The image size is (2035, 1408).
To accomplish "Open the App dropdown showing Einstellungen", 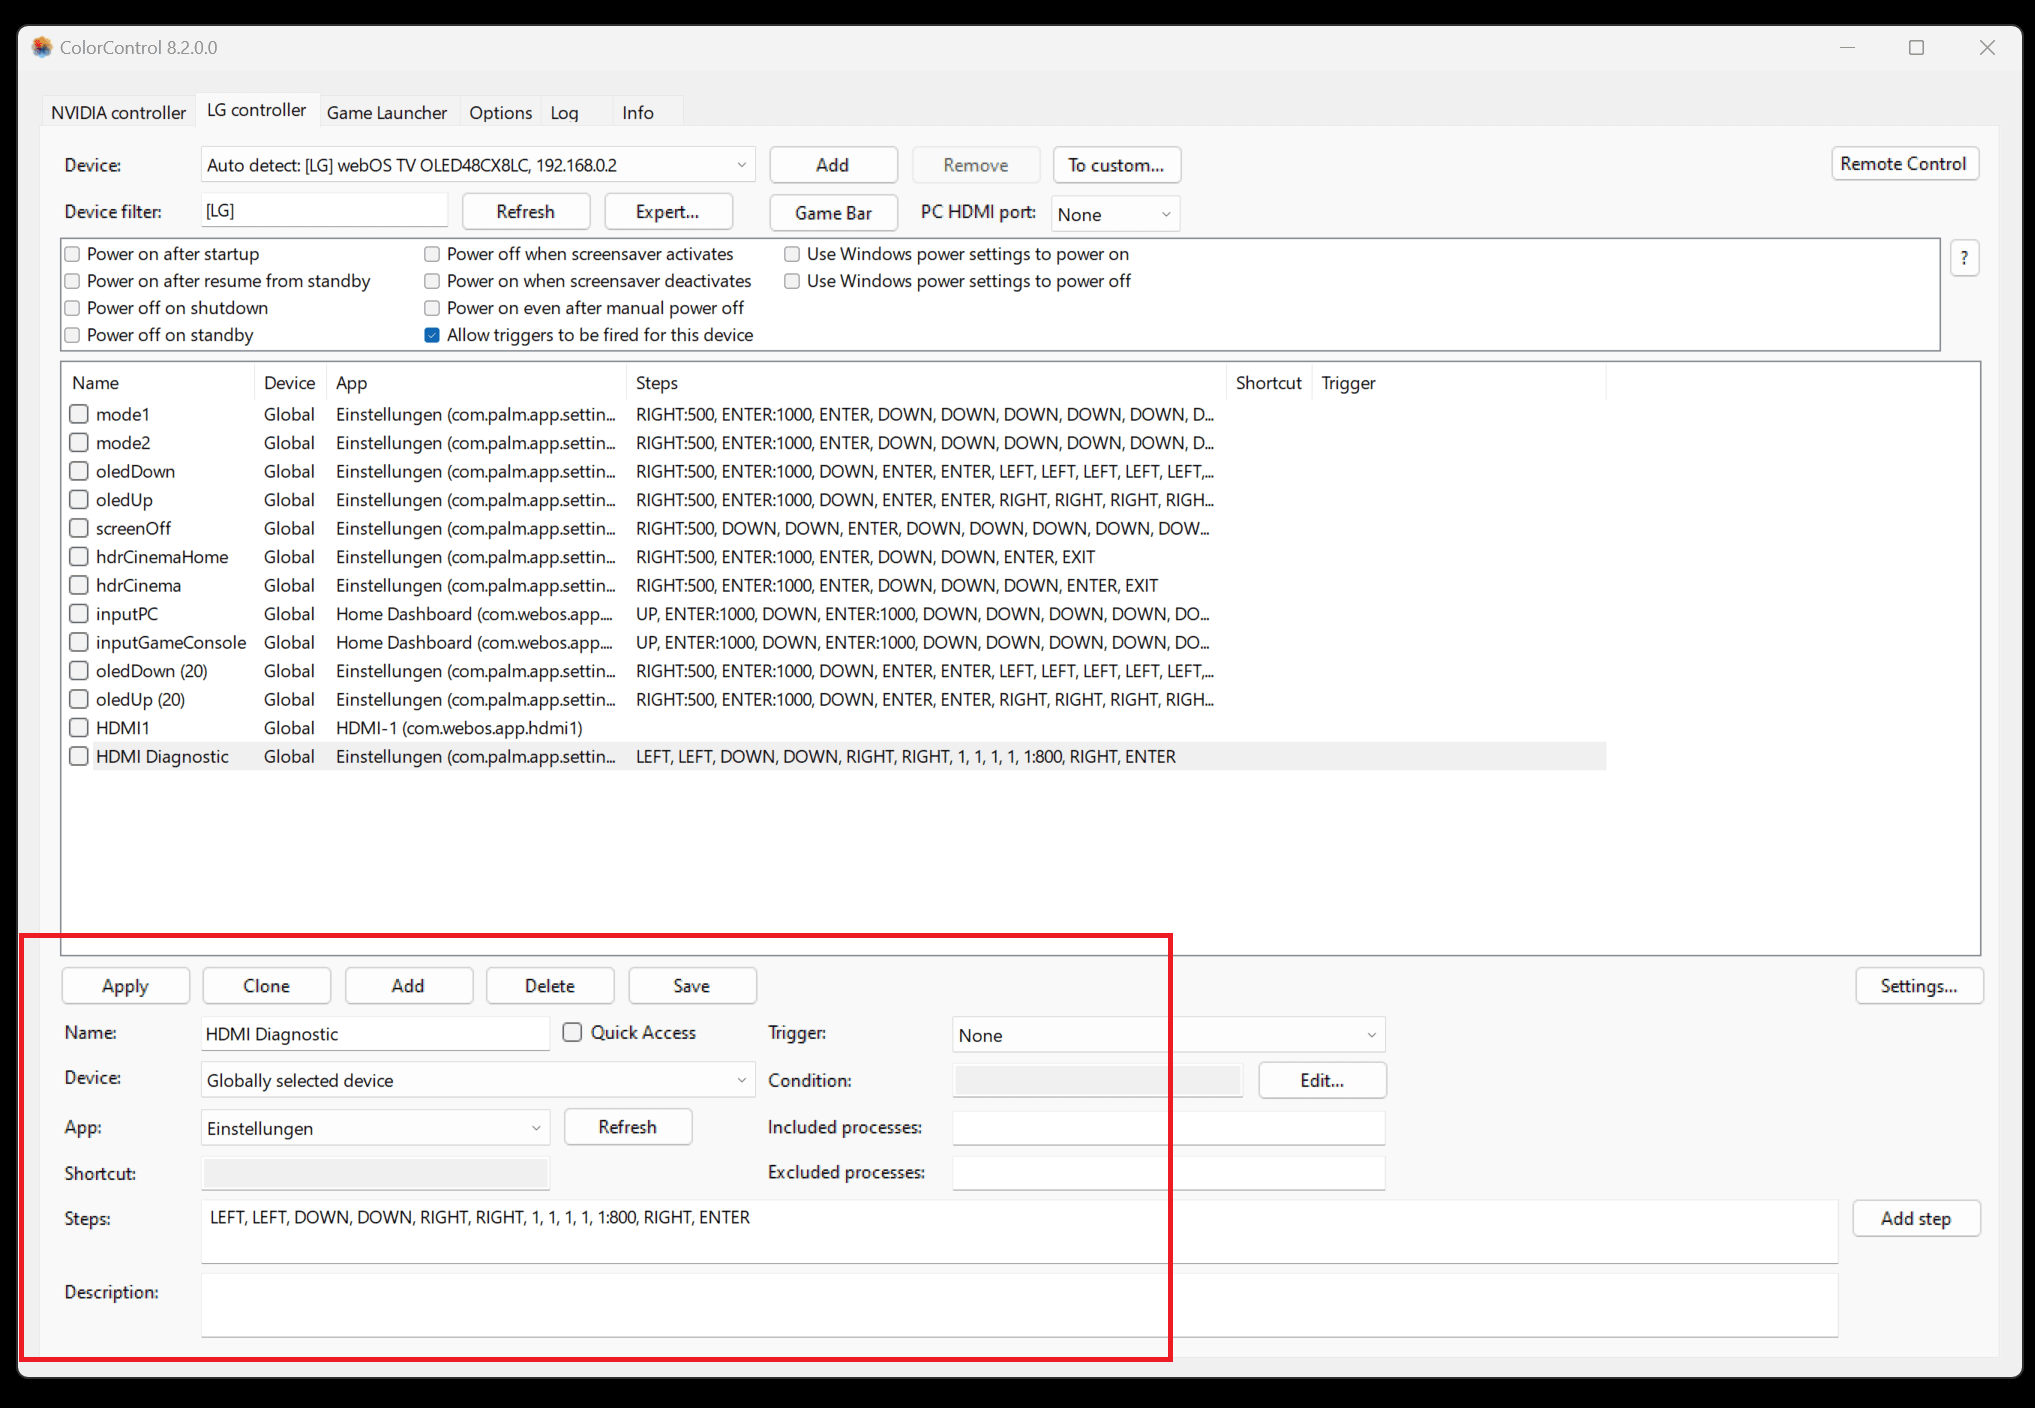I will coord(375,1128).
